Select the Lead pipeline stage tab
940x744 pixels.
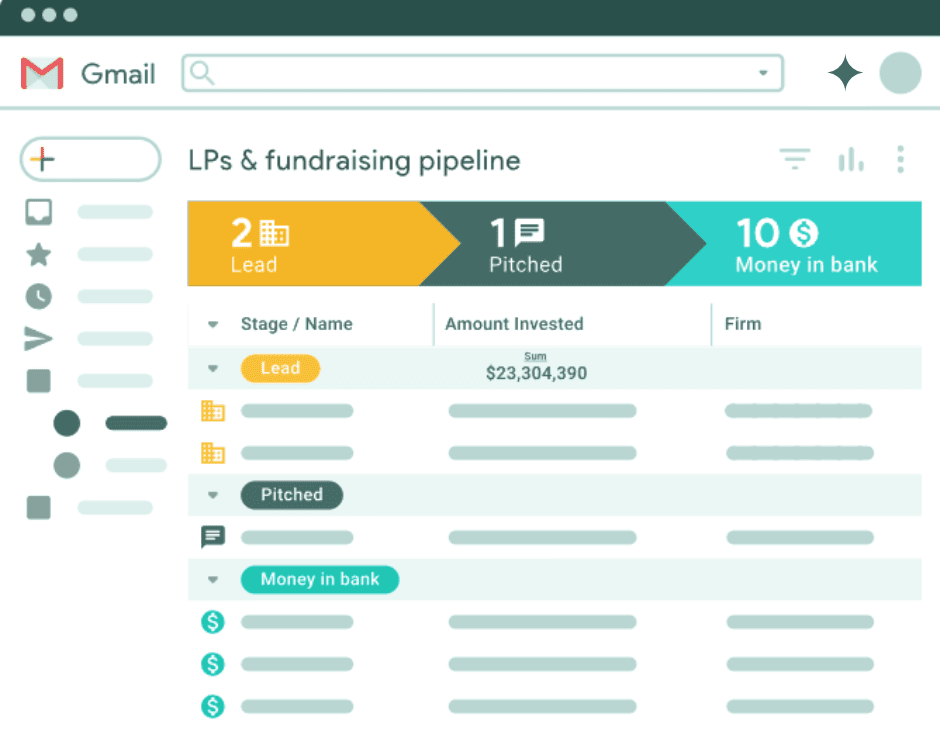coord(300,244)
